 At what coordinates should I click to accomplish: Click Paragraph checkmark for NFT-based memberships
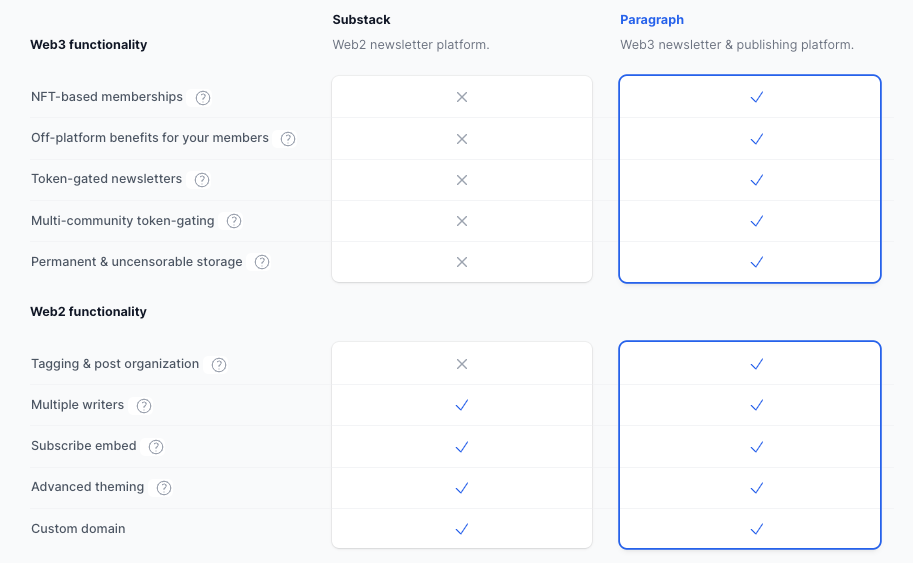pos(757,97)
